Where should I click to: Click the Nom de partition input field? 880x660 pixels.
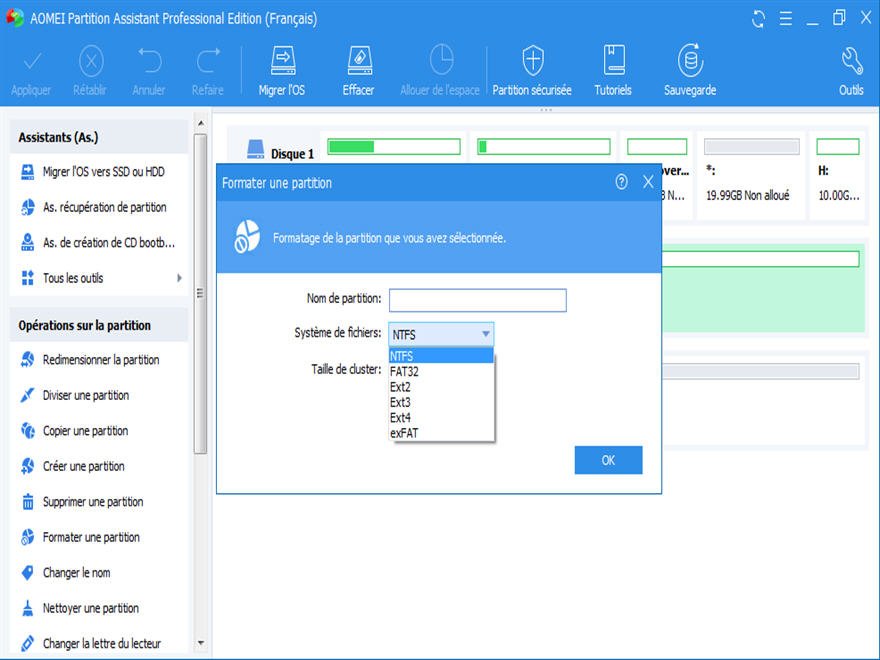(x=478, y=300)
